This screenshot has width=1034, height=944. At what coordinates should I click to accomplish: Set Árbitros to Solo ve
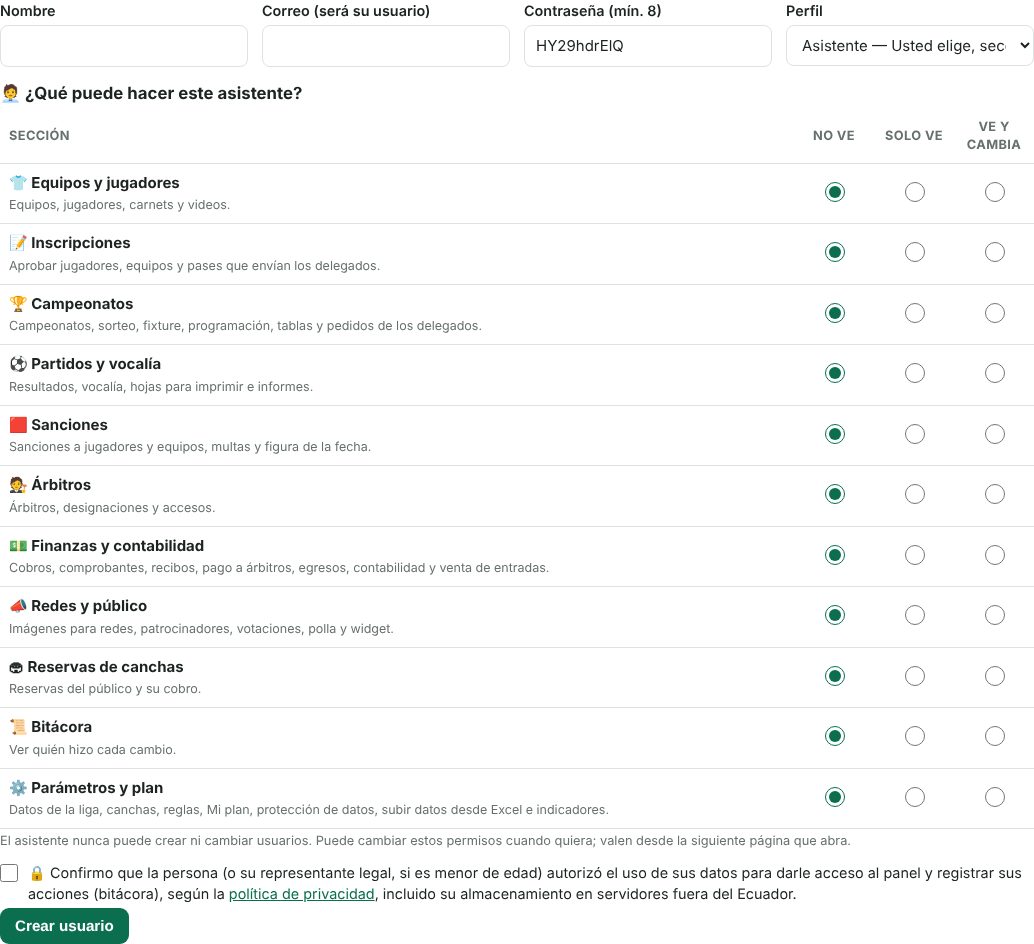[915, 494]
